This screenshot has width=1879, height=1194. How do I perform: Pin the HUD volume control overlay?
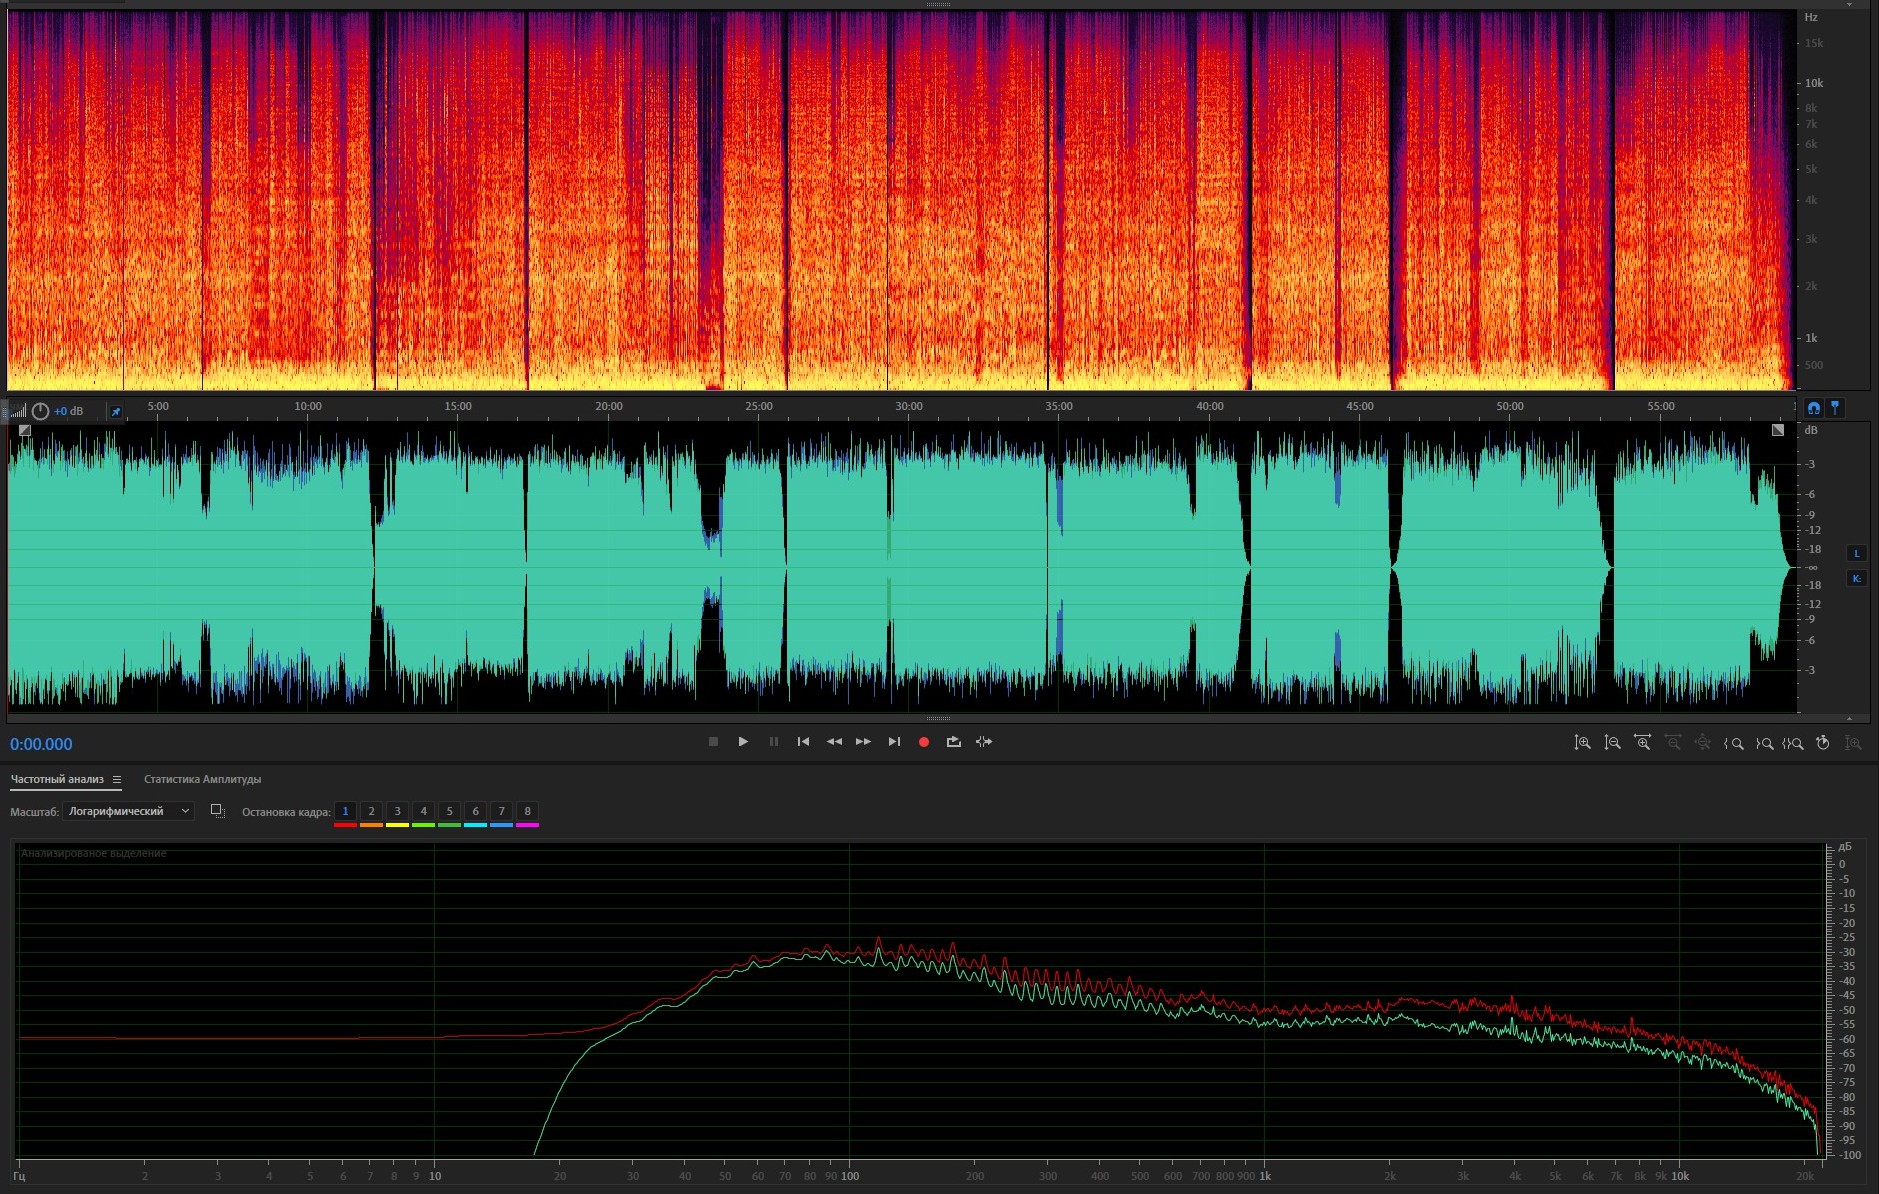[116, 411]
